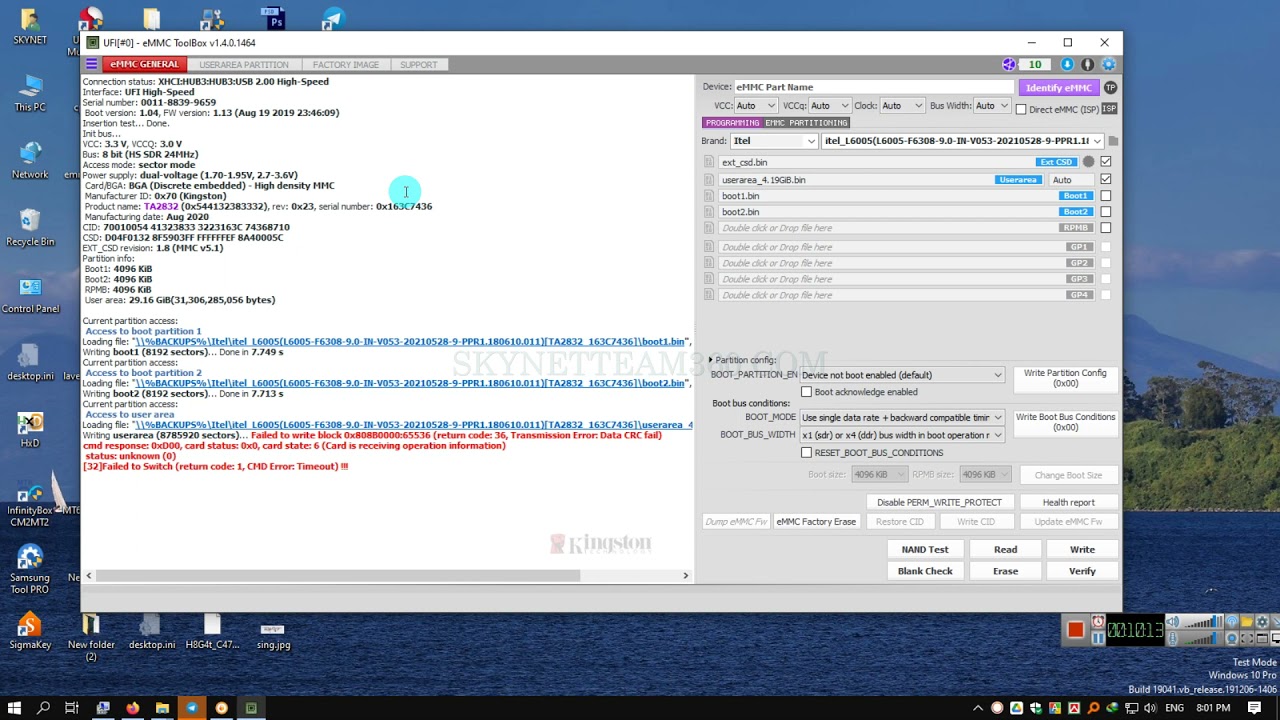This screenshot has height=720, width=1280.
Task: Click the blue download updates icon
Action: (x=1067, y=64)
